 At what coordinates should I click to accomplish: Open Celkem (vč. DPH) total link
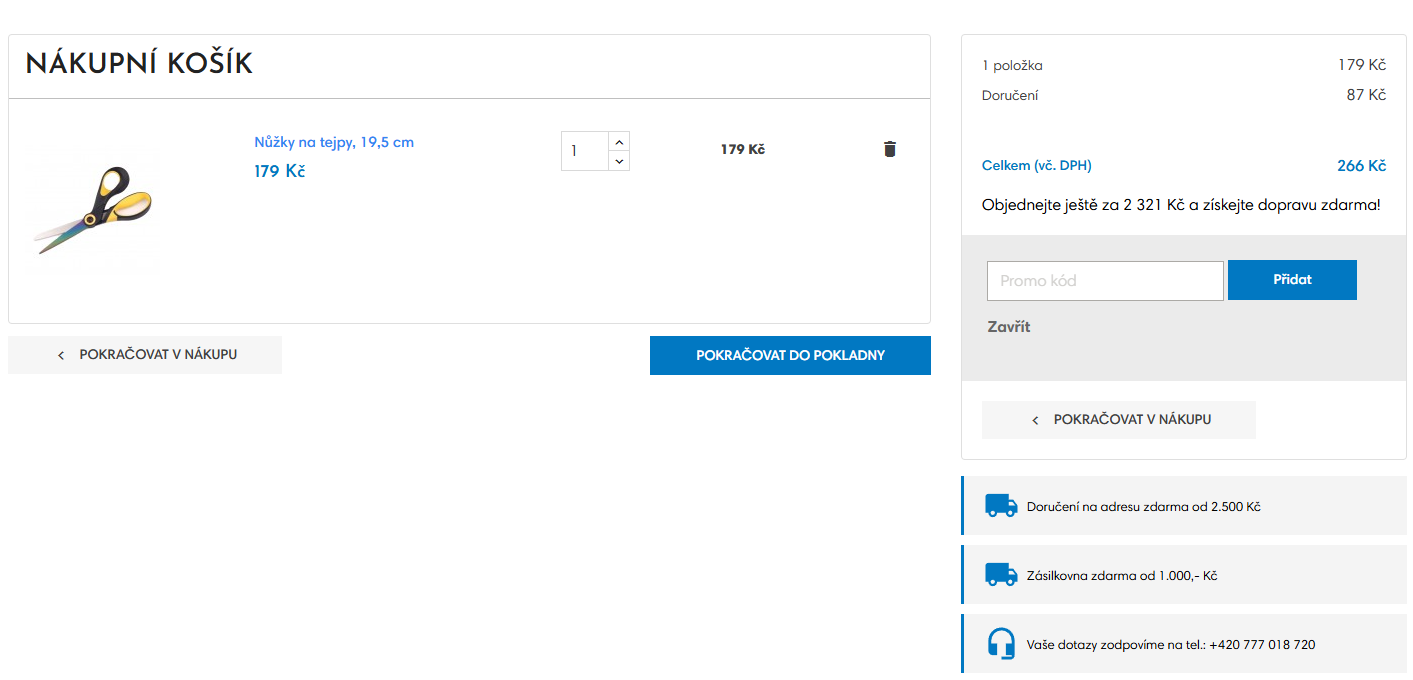coord(1036,165)
